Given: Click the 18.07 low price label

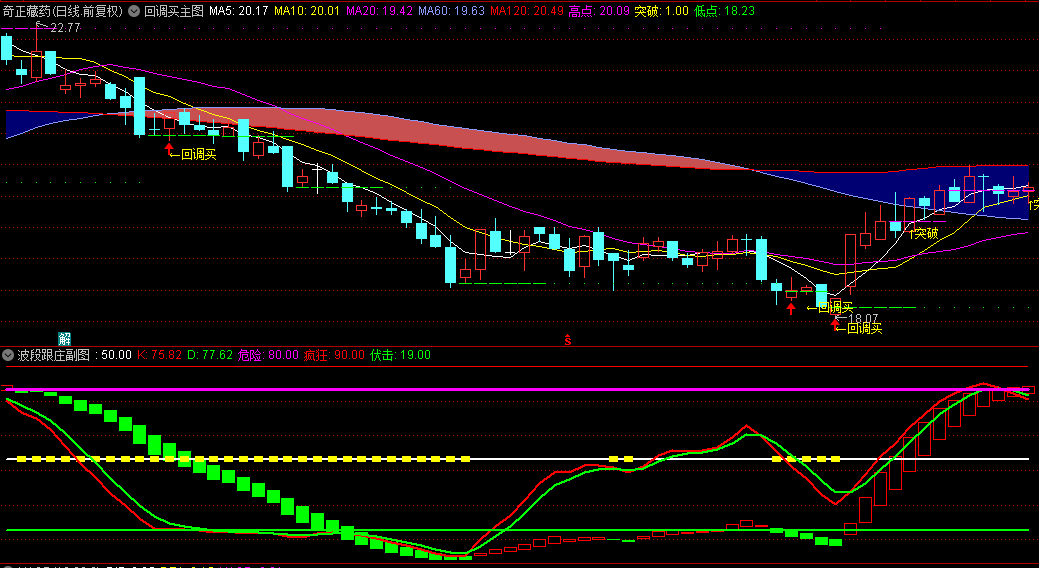Looking at the screenshot, I should (863, 319).
